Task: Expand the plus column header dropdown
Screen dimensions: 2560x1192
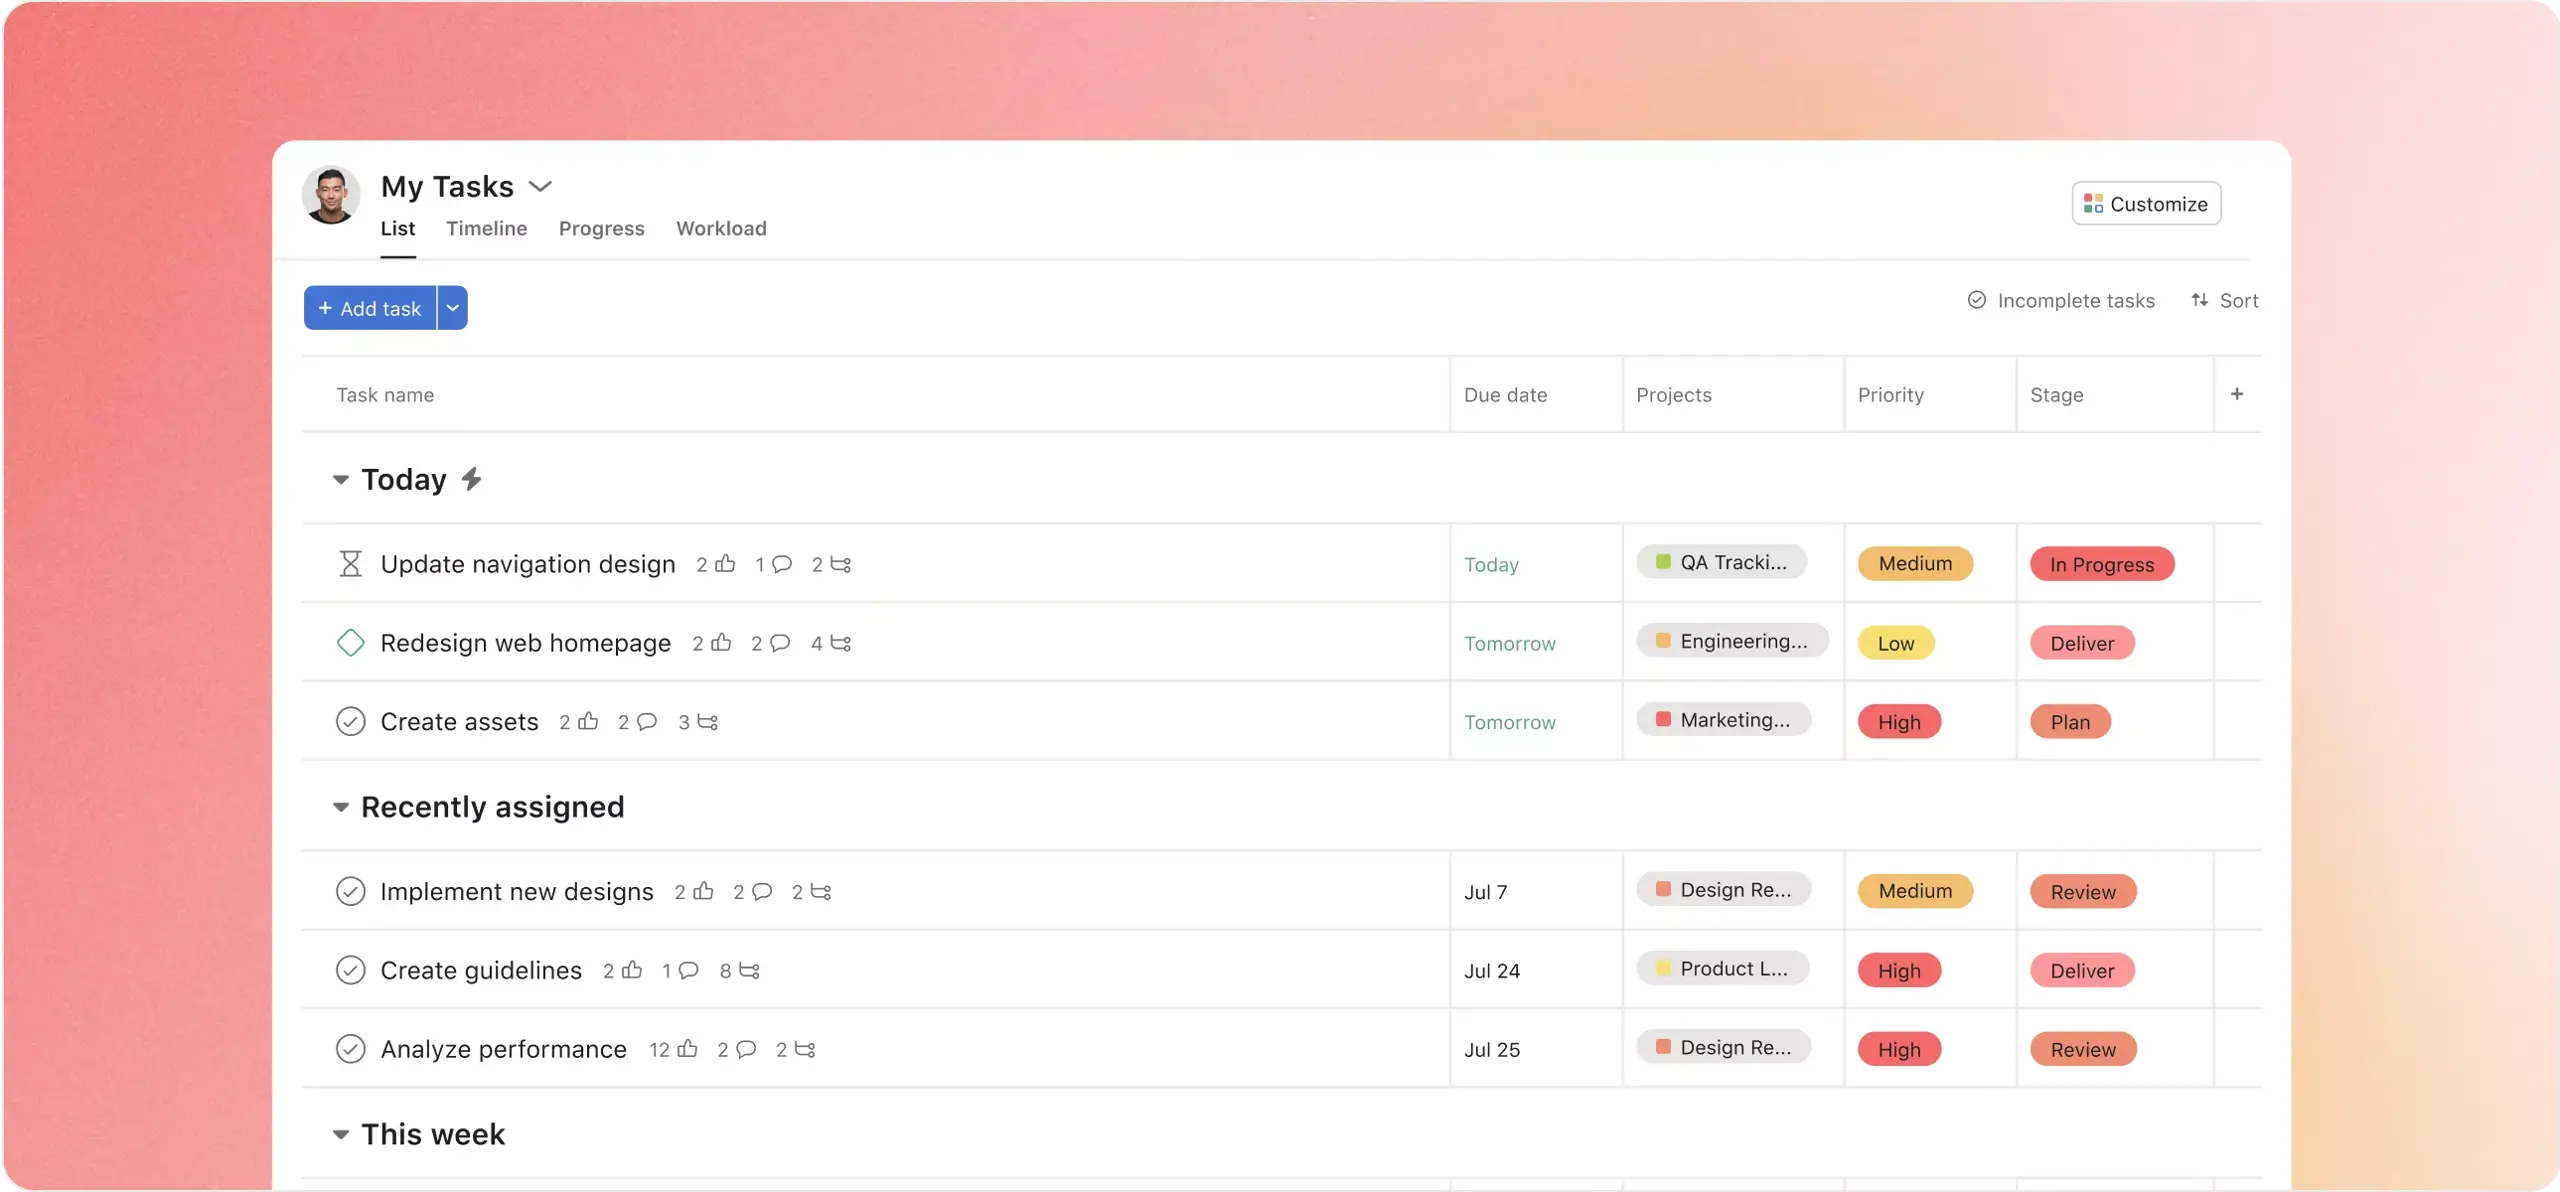Action: (2237, 394)
